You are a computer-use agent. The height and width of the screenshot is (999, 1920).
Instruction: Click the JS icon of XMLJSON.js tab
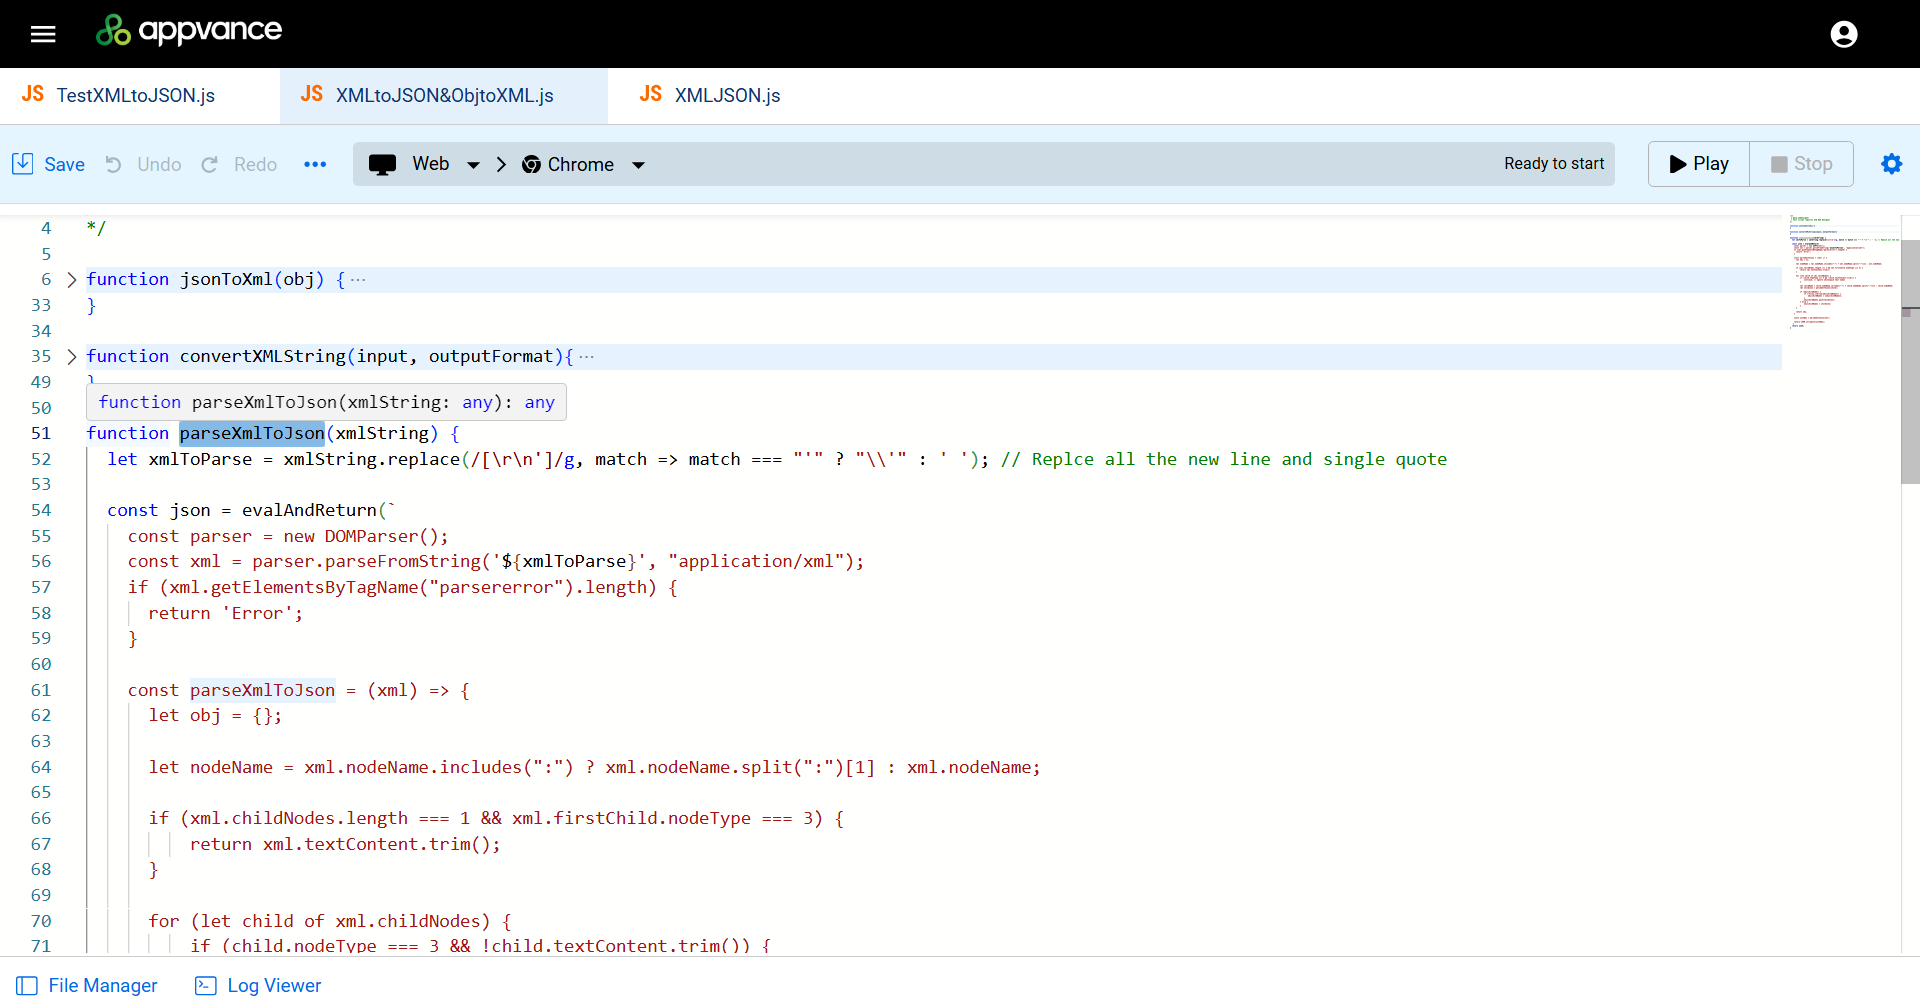[651, 94]
